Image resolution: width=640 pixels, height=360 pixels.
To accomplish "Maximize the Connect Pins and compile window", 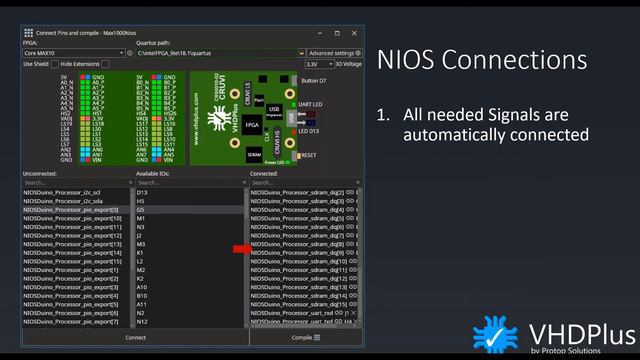I will (337, 33).
